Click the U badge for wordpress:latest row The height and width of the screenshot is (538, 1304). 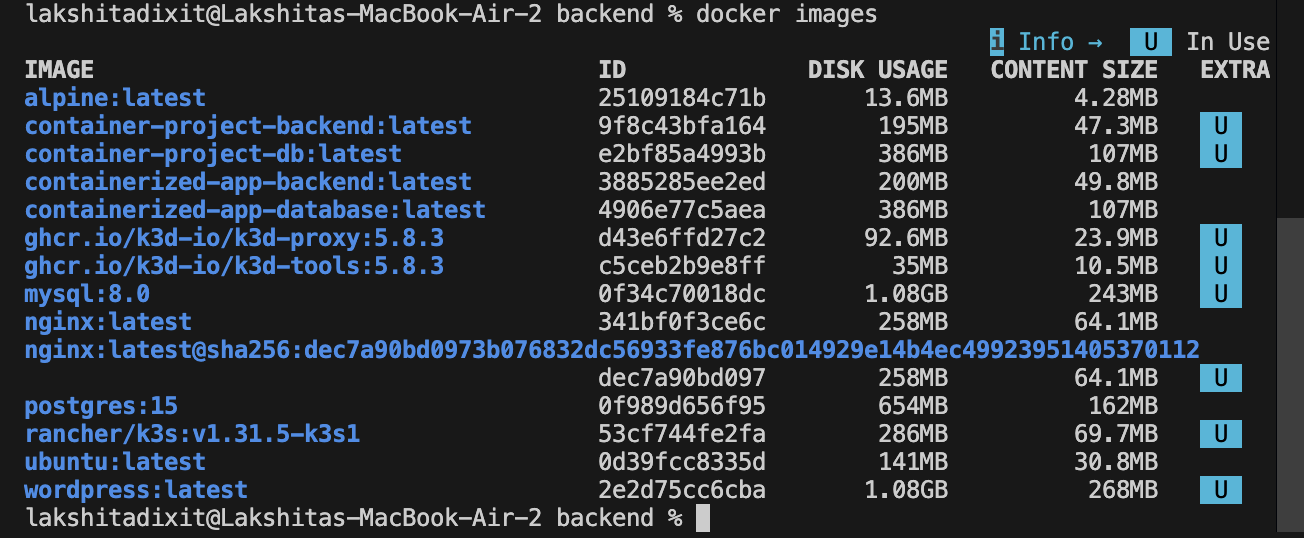1220,490
